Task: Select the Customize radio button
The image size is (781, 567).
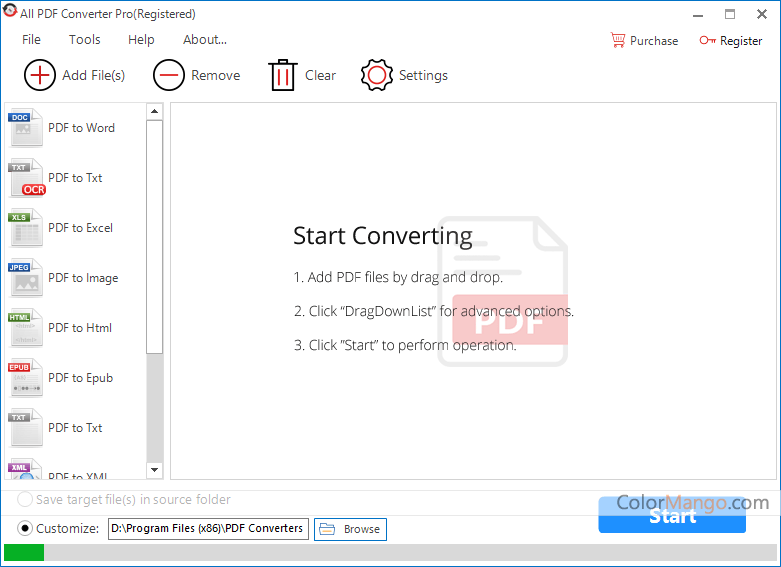Action: 25,528
